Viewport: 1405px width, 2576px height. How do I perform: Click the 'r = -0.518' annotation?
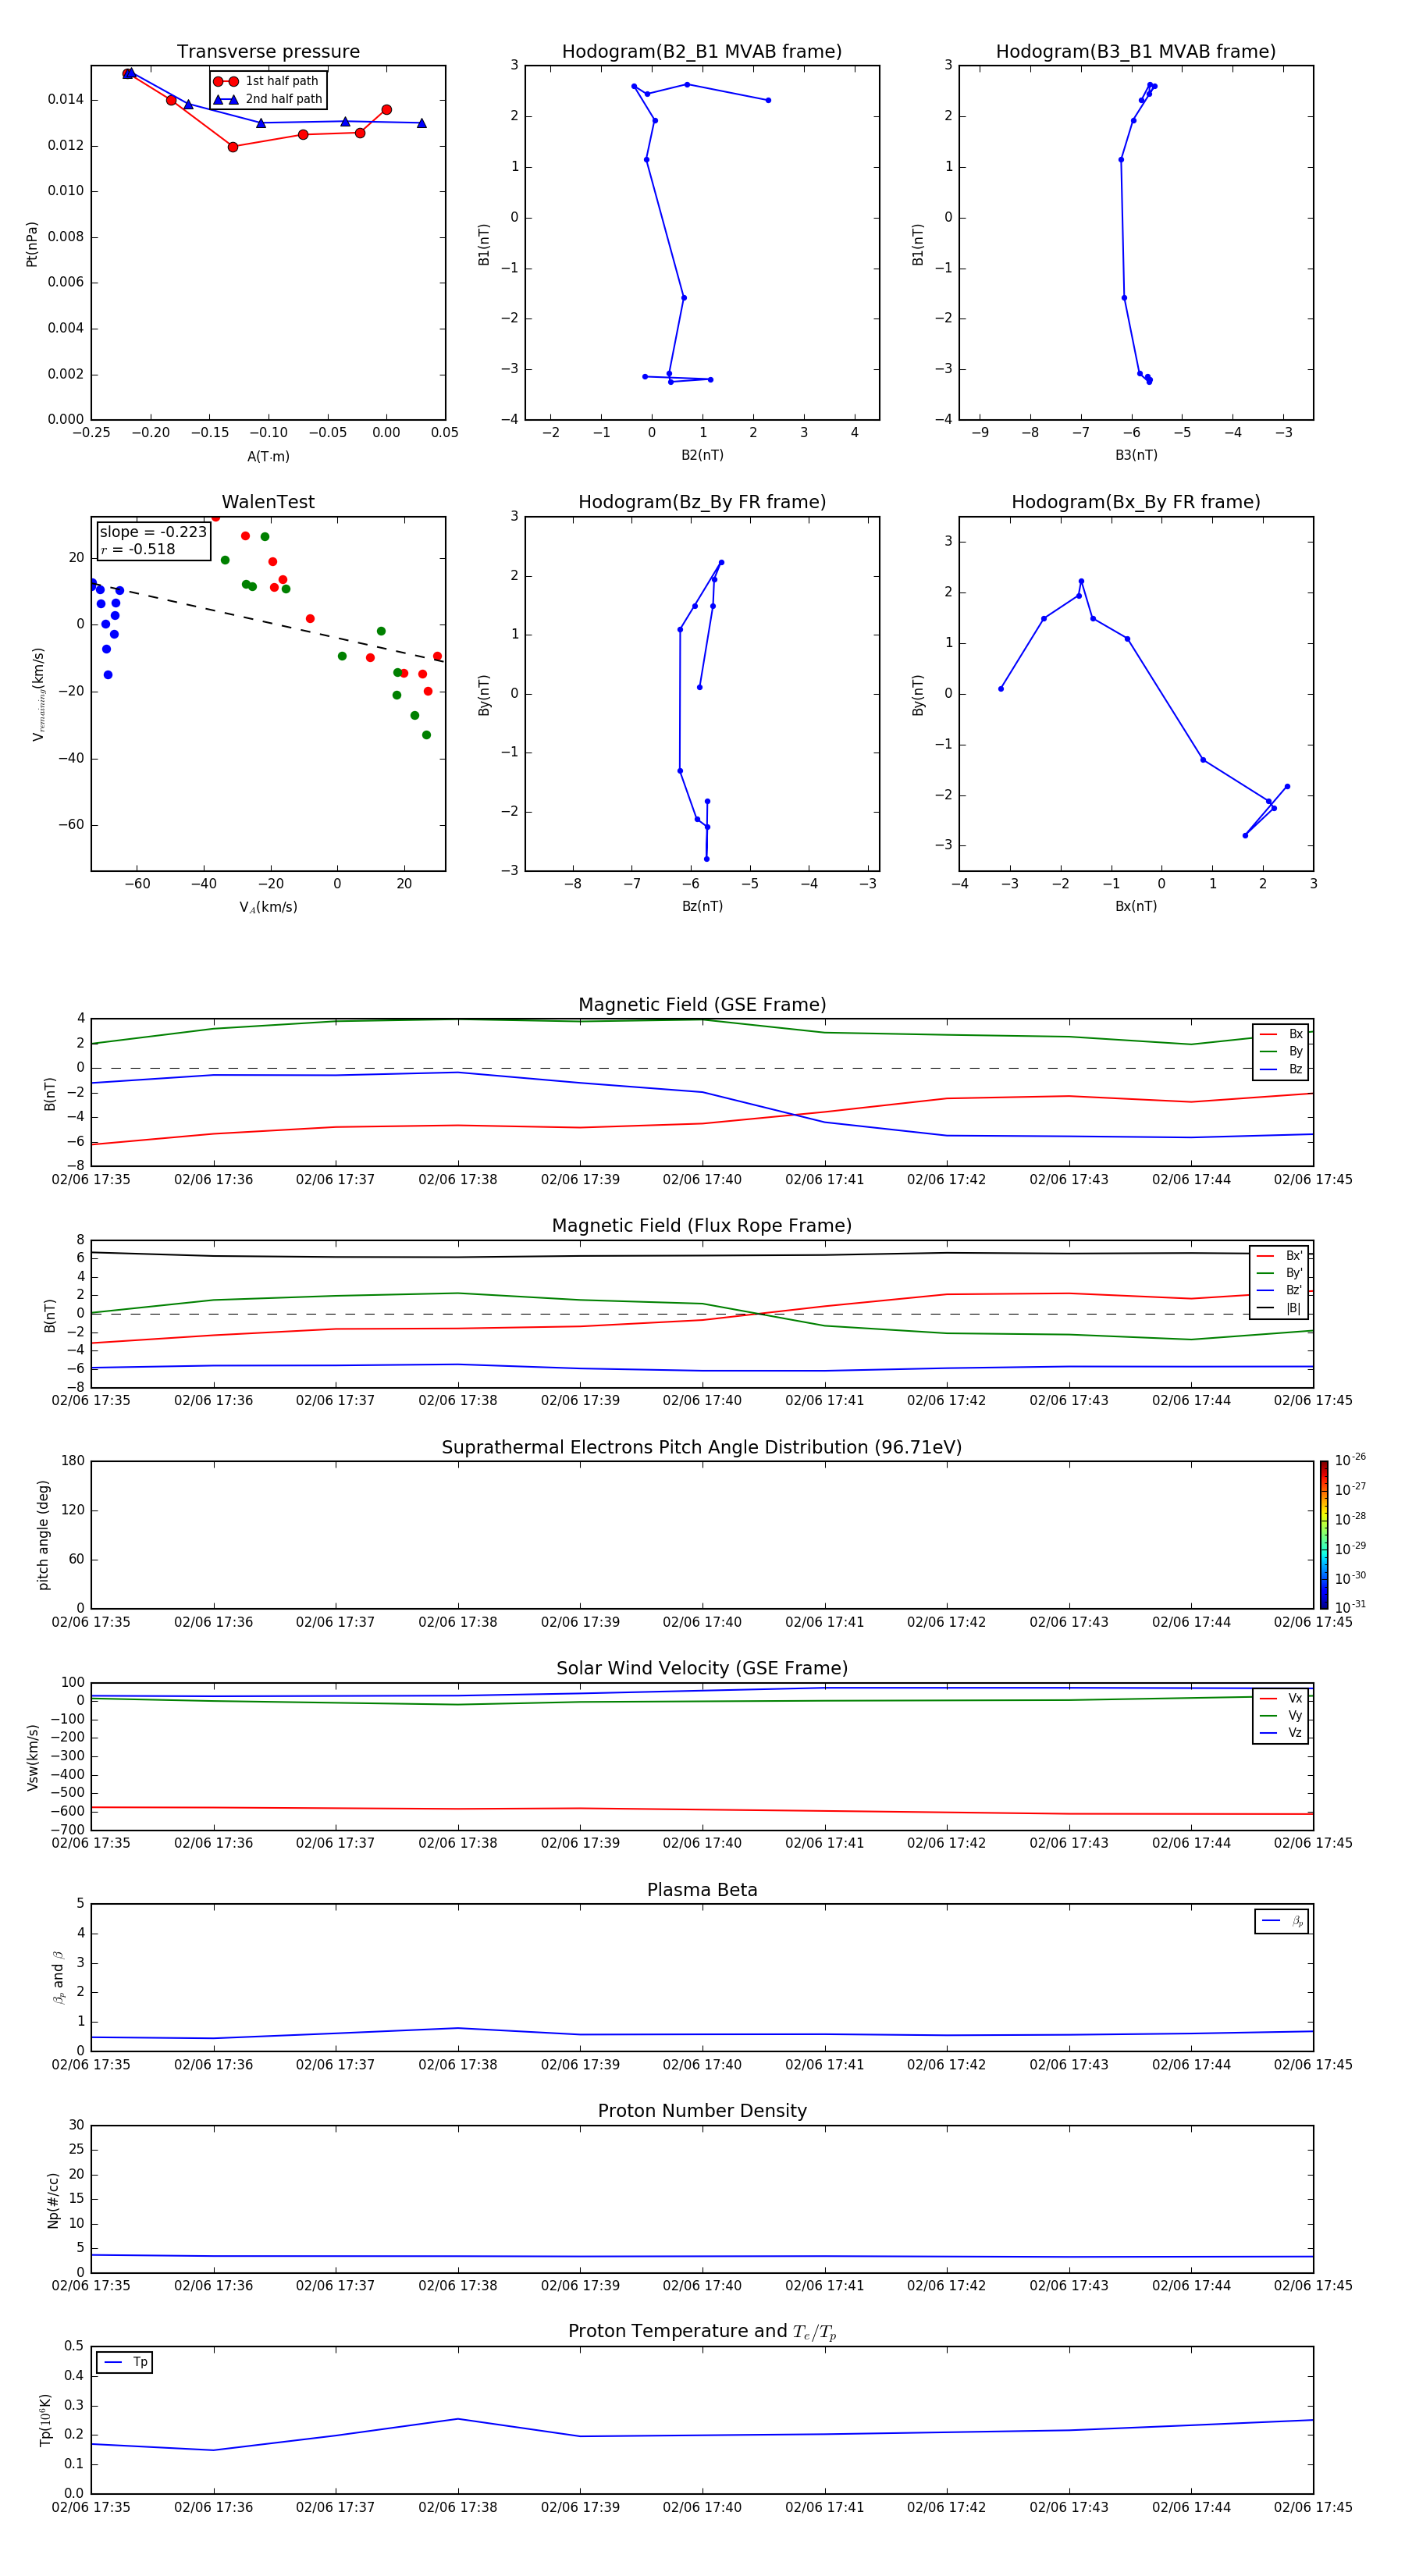click(138, 549)
